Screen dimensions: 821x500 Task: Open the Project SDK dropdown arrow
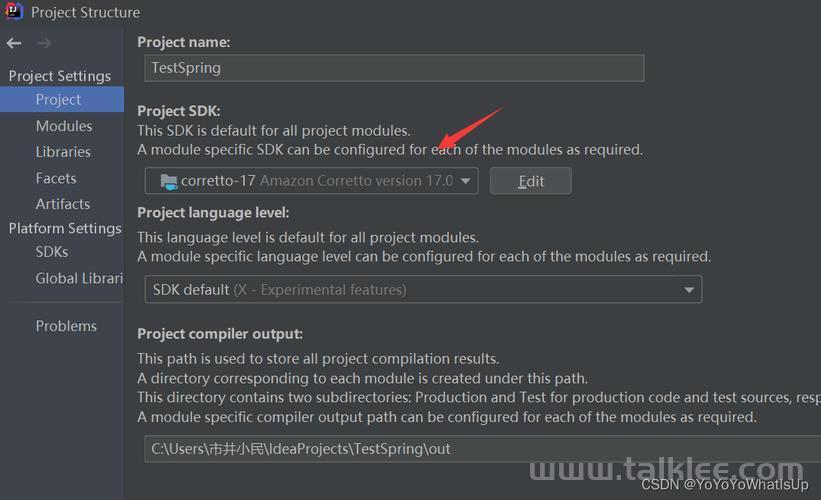[x=465, y=181]
